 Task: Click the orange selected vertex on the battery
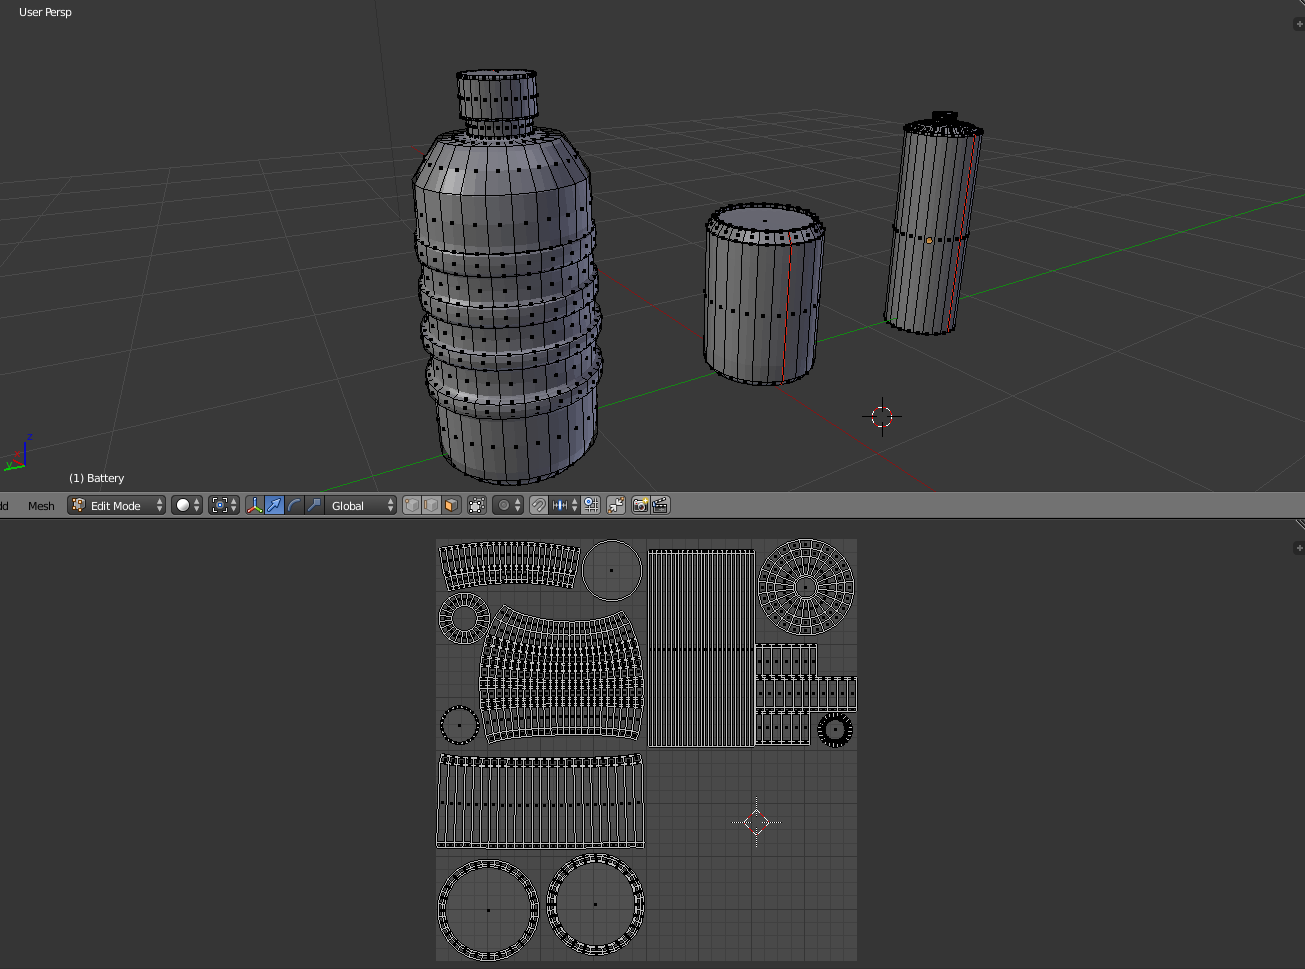(929, 241)
